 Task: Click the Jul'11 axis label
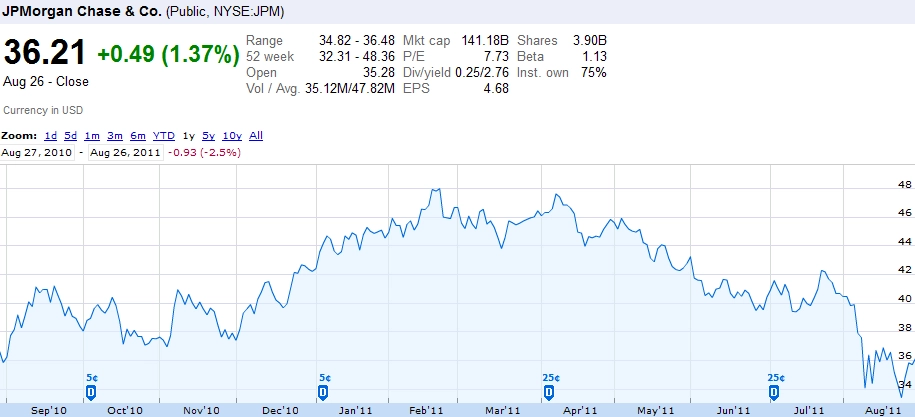click(809, 411)
